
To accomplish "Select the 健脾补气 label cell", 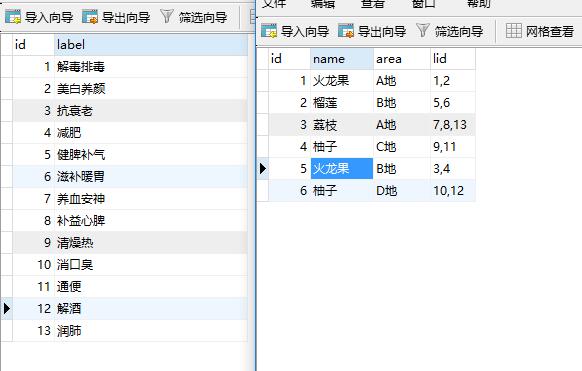I will pyautogui.click(x=151, y=155).
